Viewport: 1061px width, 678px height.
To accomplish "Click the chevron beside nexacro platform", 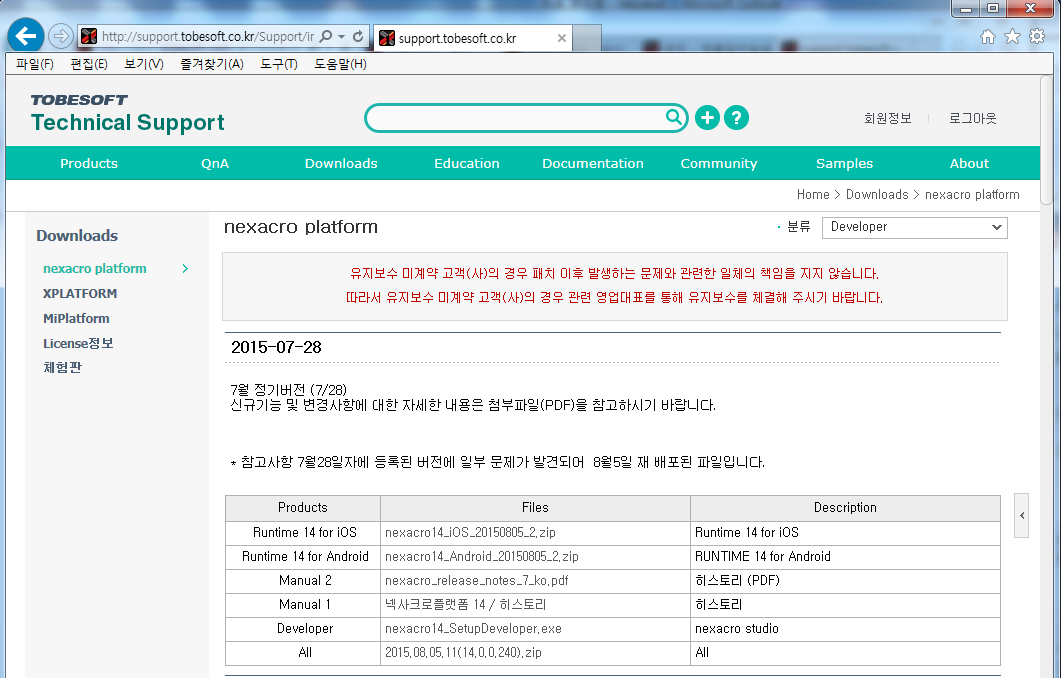I will pos(185,269).
